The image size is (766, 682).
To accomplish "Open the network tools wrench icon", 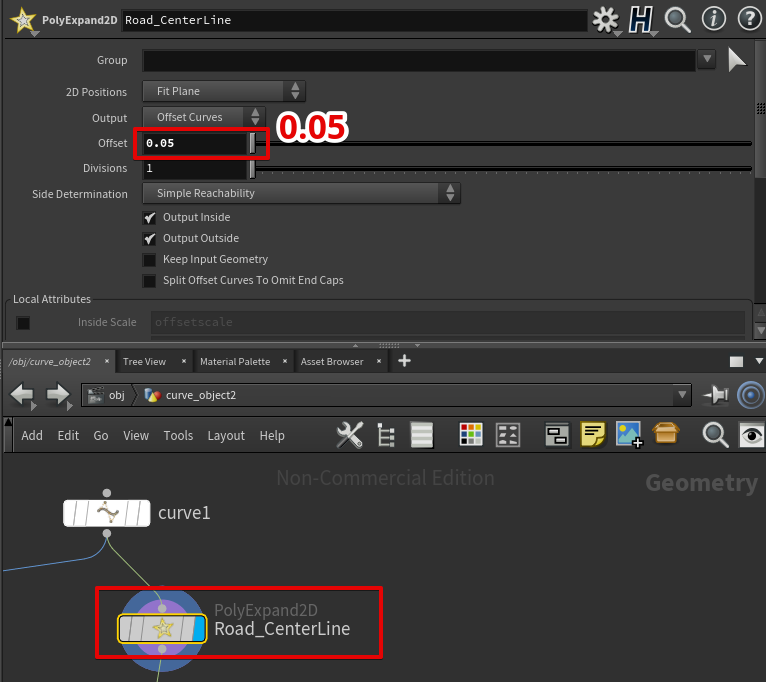I will point(350,435).
